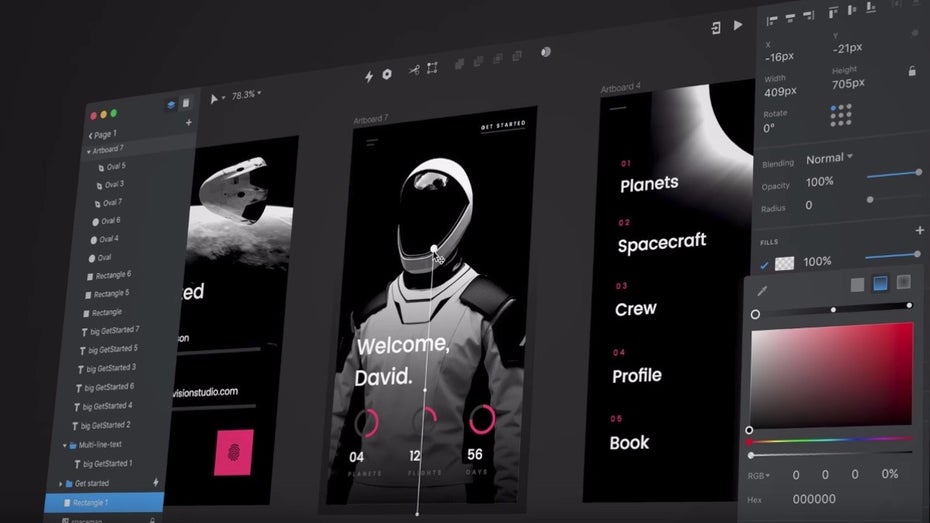Viewport: 930px width, 523px height.
Task: Open the 78.3% zoom level dropdown
Action: coord(246,95)
